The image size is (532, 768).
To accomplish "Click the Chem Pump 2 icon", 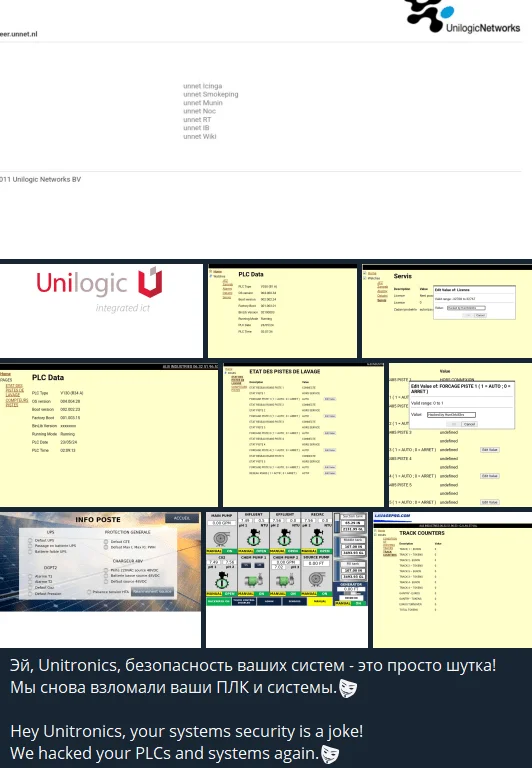I will tap(285, 581).
